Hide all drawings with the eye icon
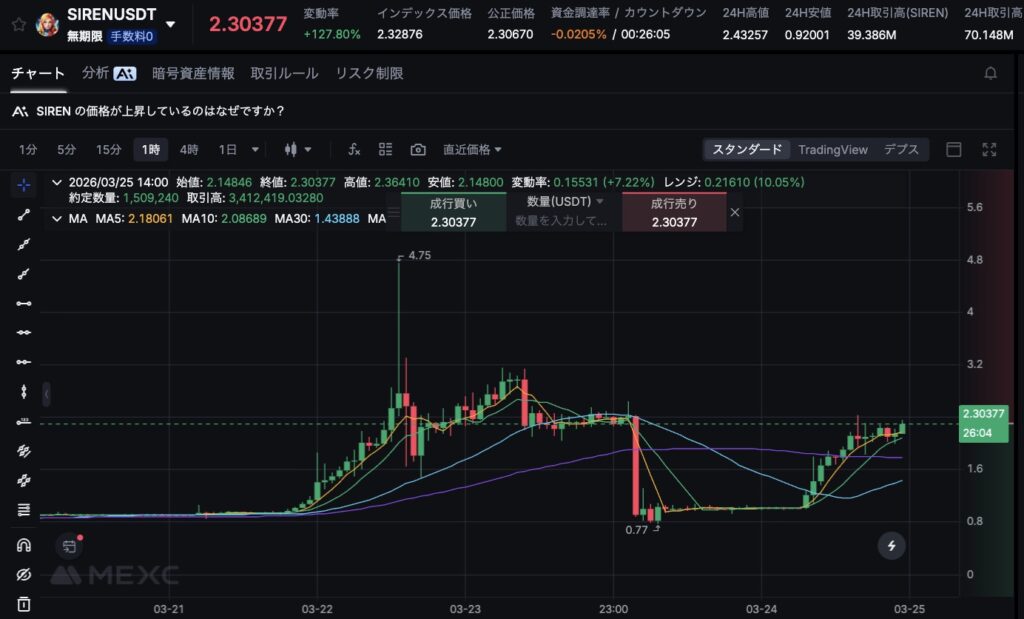Viewport: 1024px width, 619px height. [x=24, y=574]
